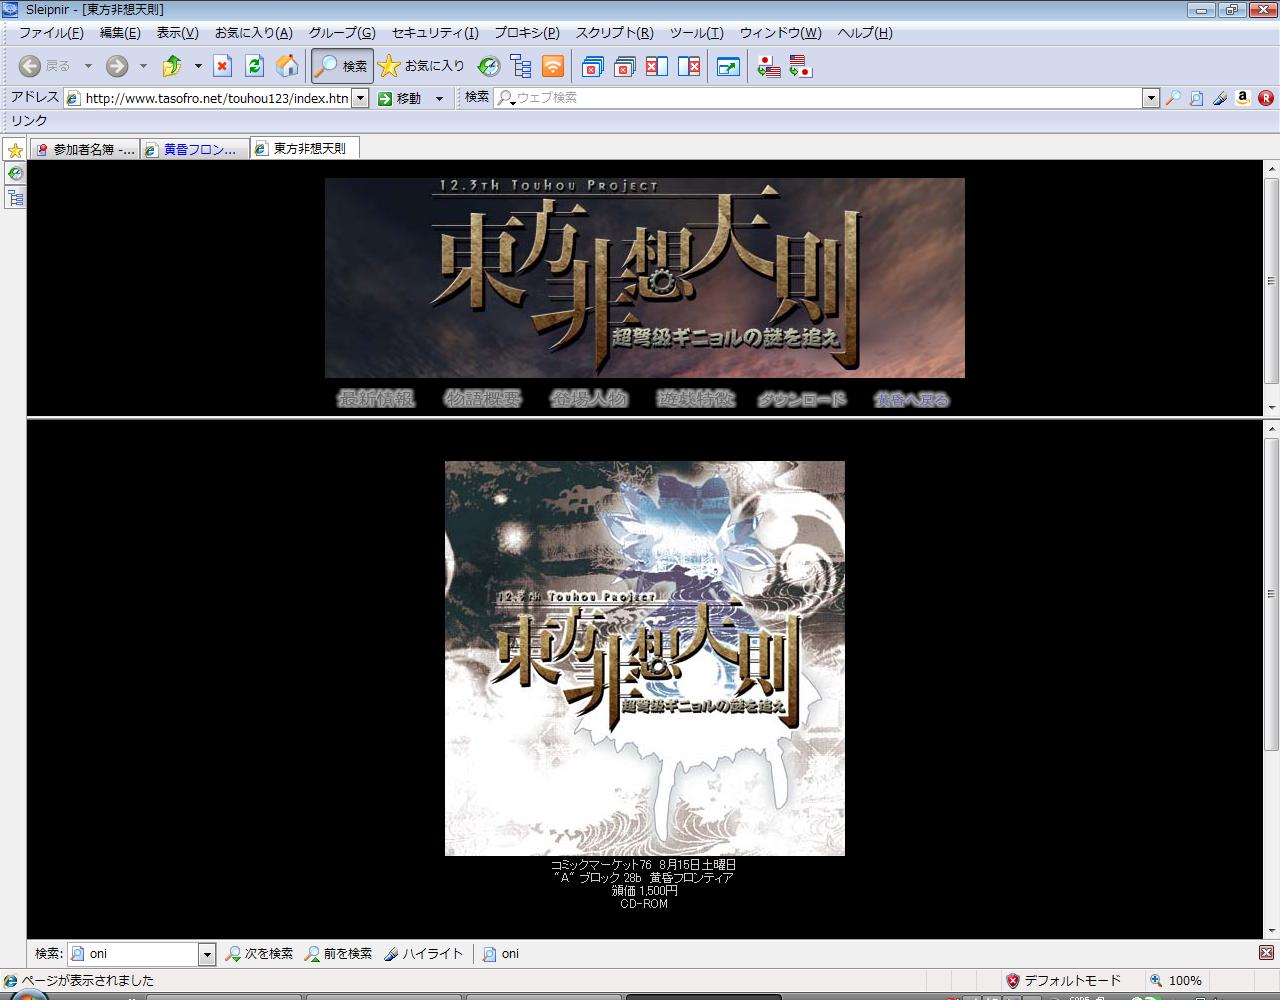
Task: Switch to the 参加者名簿 tab
Action: pos(85,149)
